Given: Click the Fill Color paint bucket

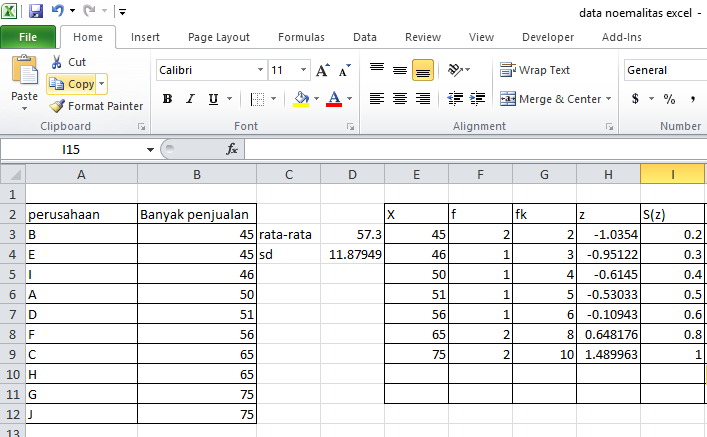Looking at the screenshot, I should (301, 99).
